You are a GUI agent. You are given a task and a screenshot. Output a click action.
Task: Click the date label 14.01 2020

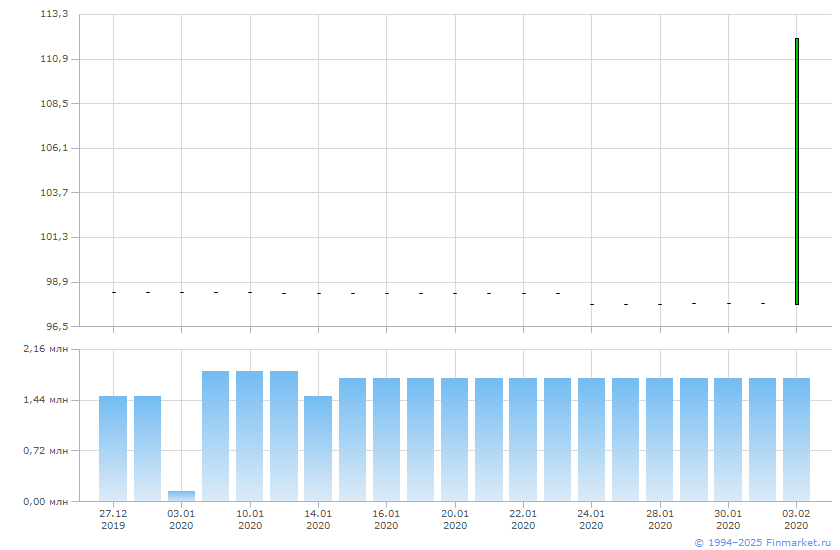[318, 519]
